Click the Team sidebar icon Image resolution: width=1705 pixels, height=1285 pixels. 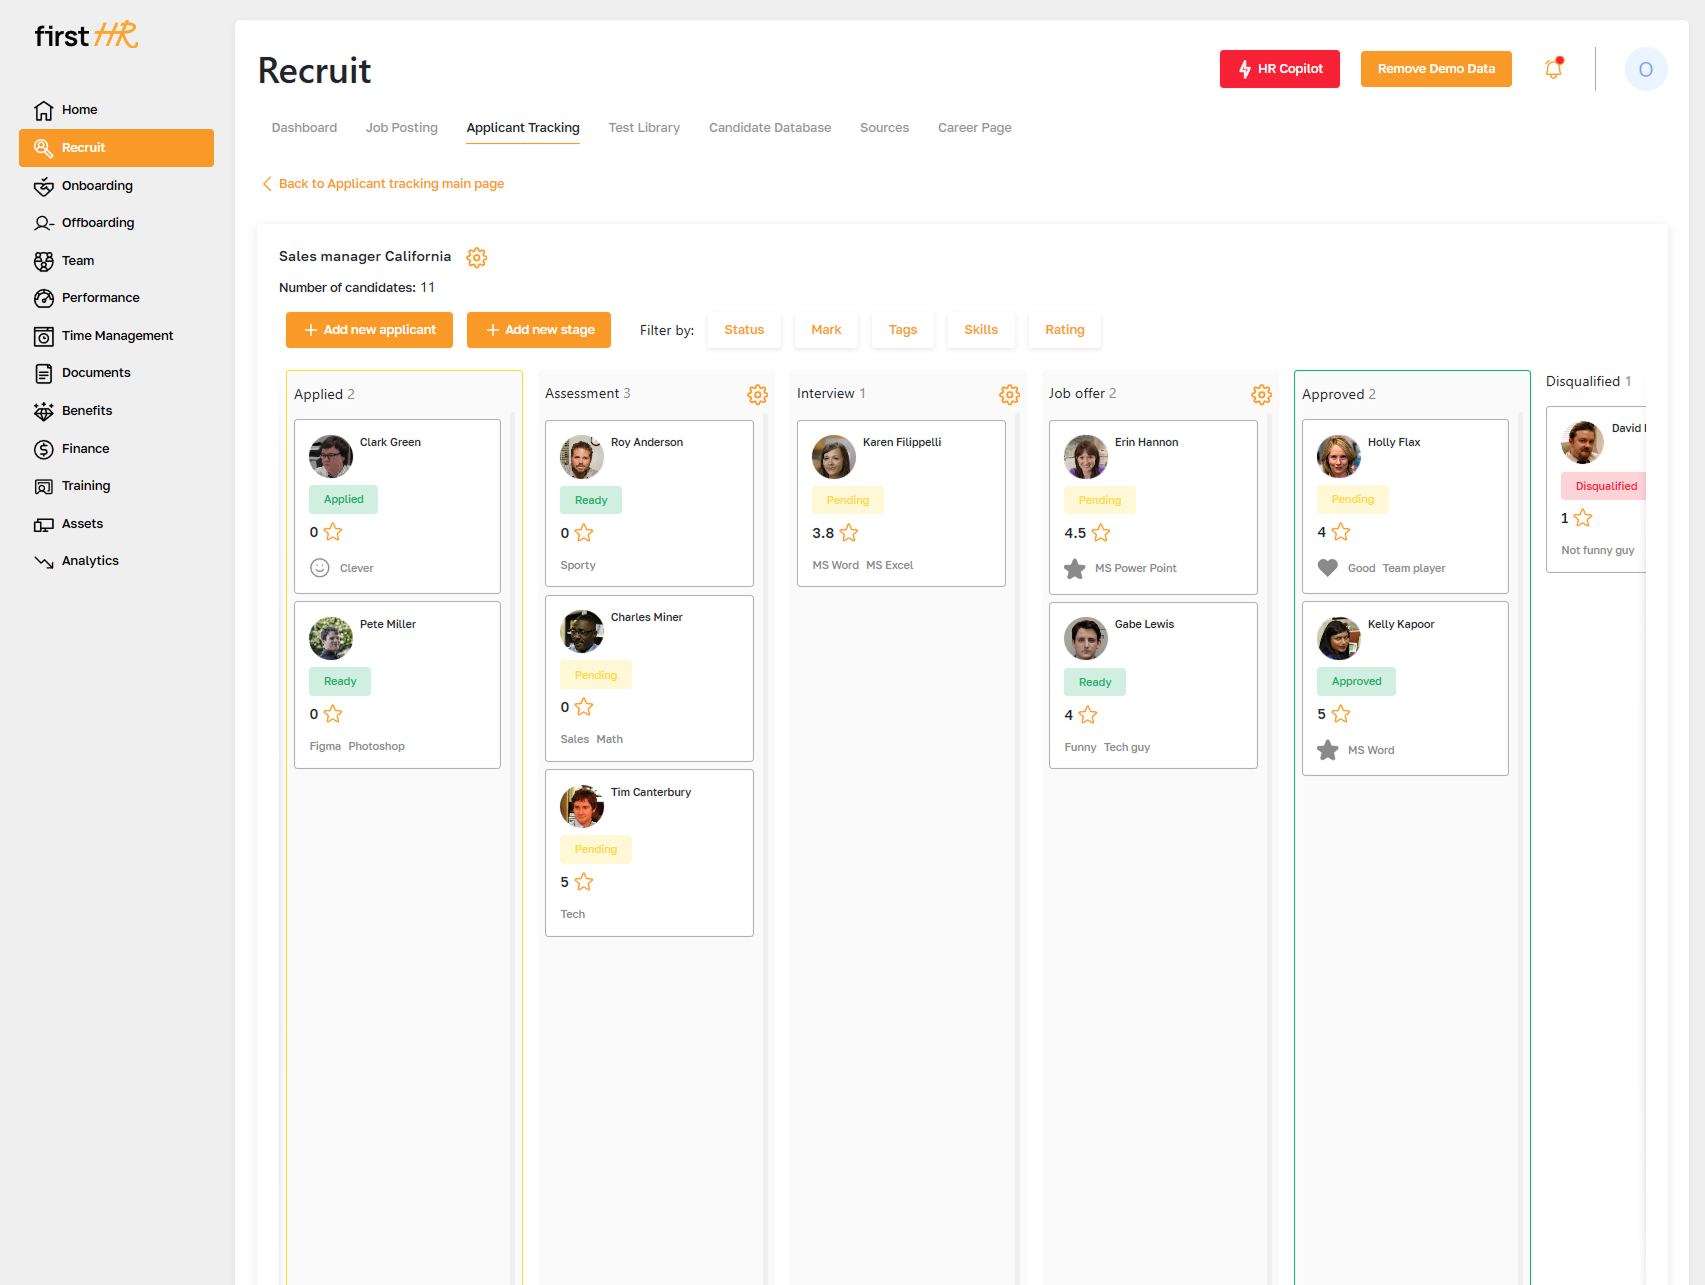[44, 261]
